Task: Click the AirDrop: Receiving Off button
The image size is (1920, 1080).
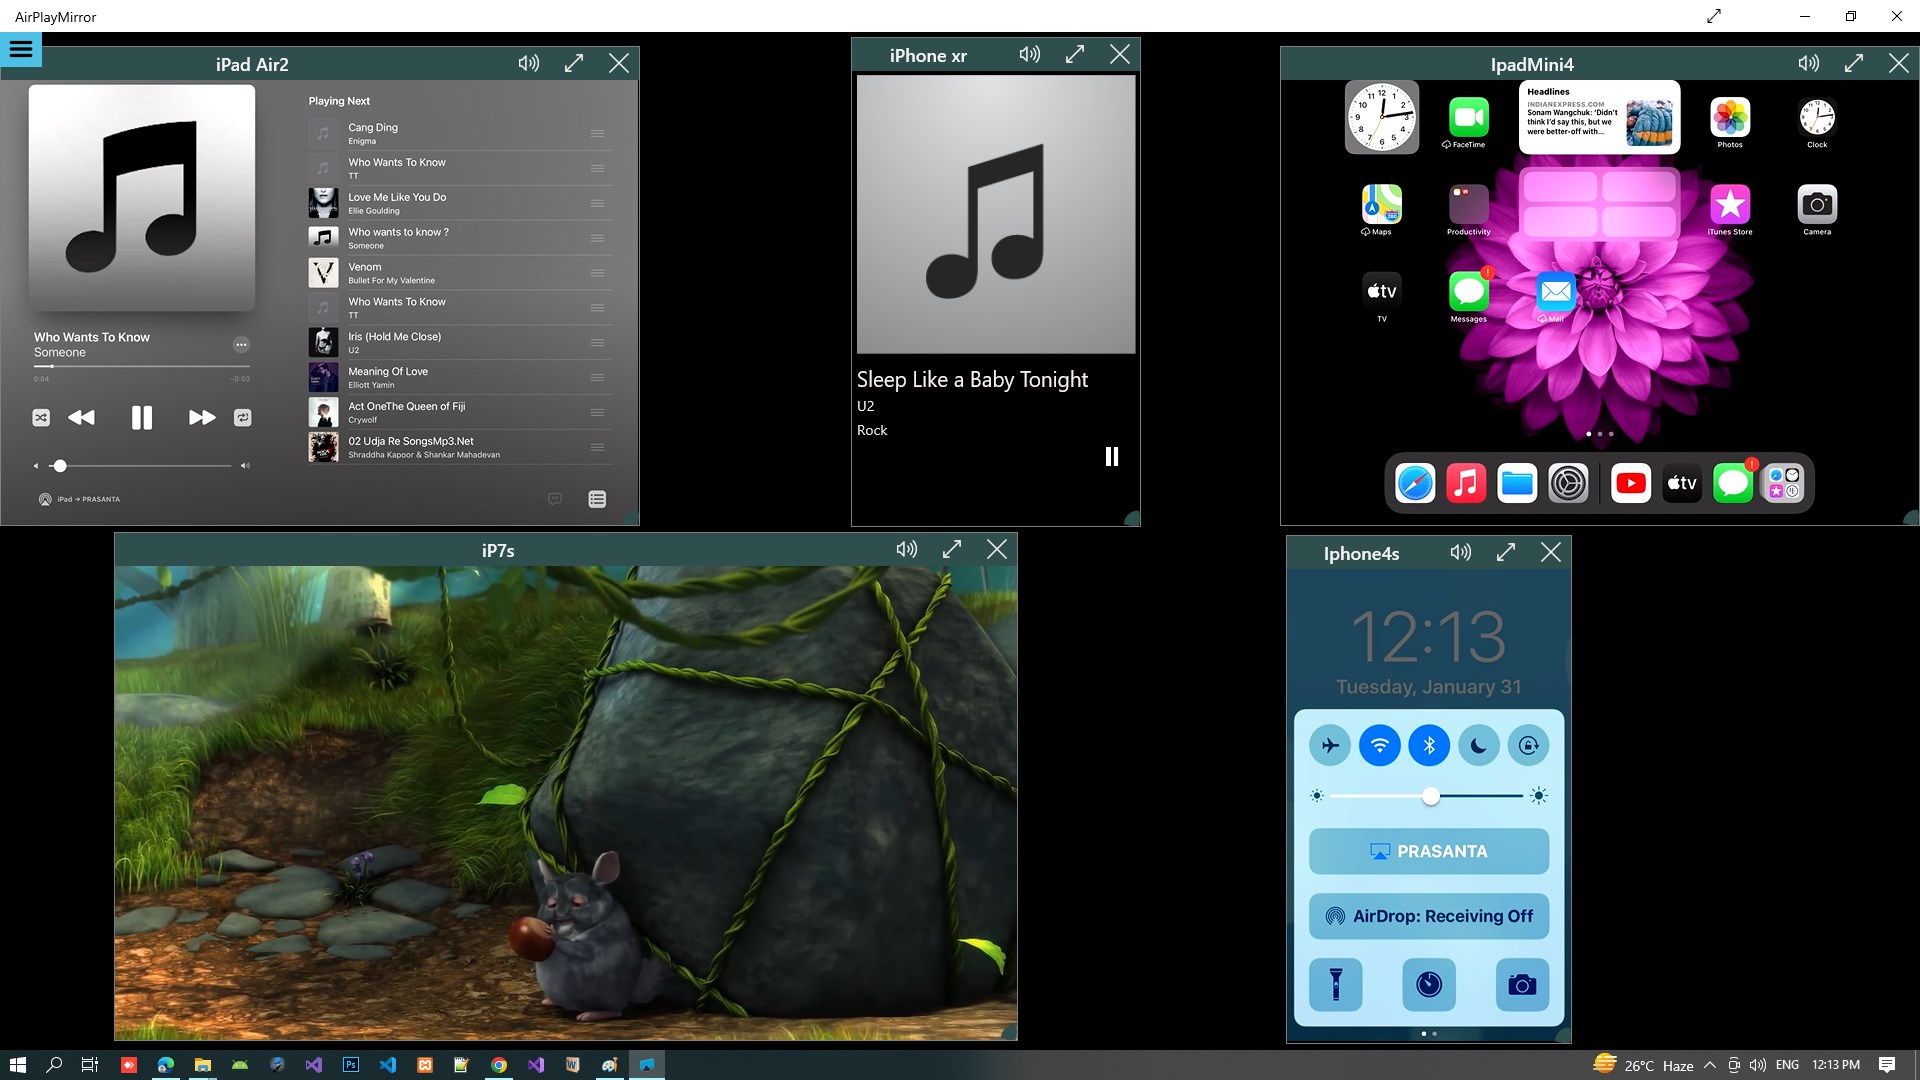Action: tap(1428, 915)
